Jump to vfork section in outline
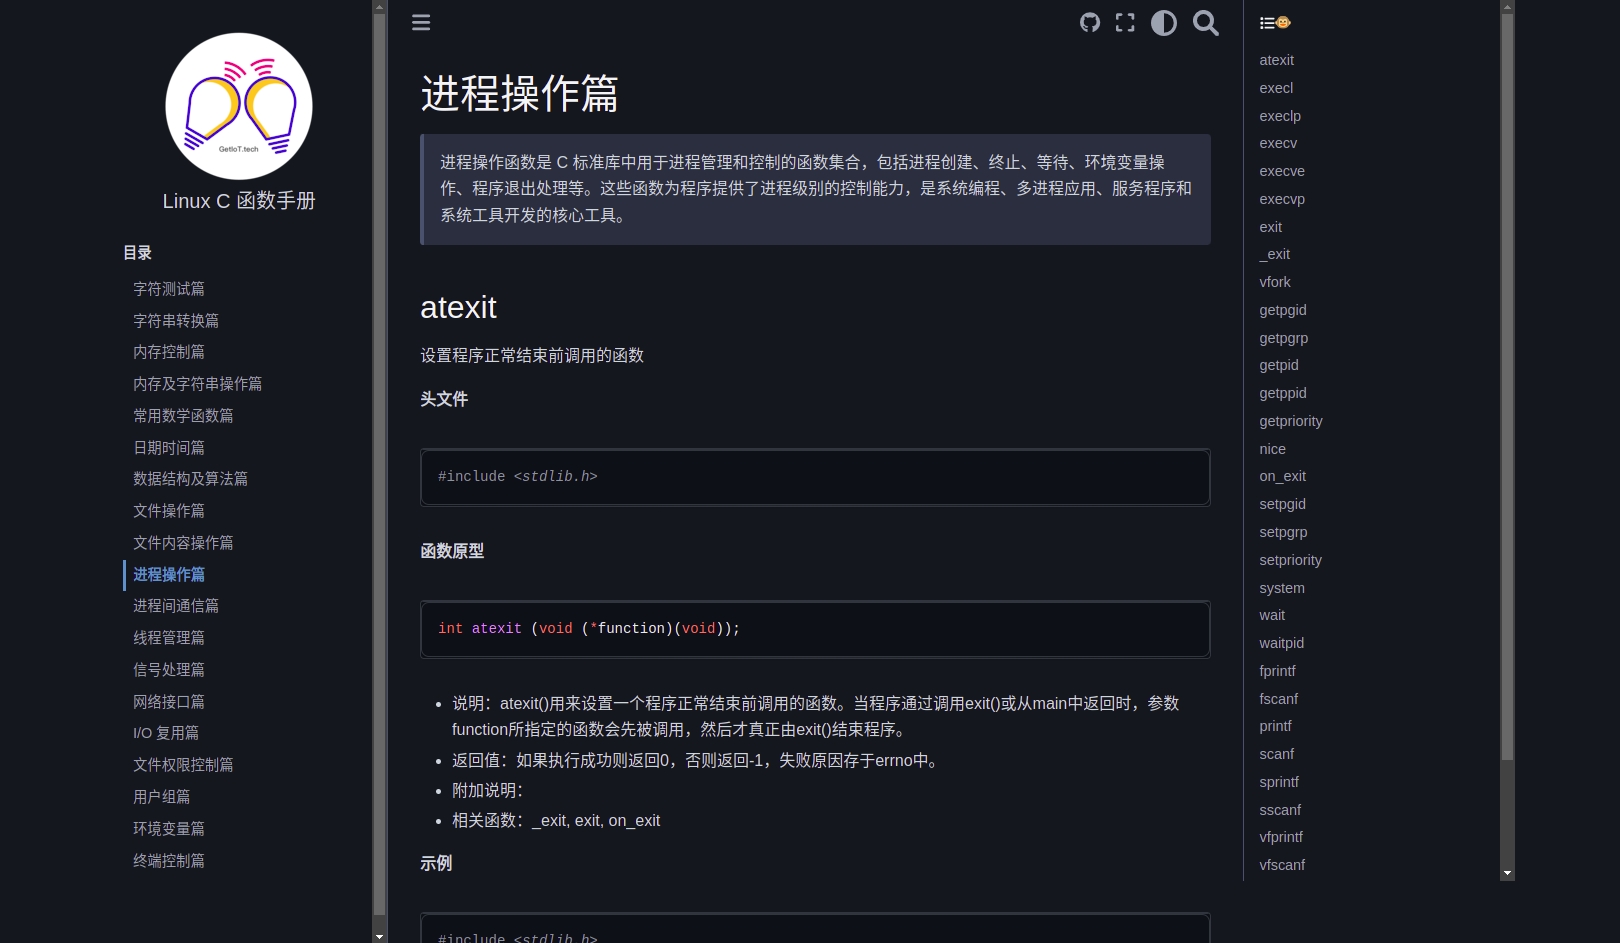 (x=1275, y=282)
